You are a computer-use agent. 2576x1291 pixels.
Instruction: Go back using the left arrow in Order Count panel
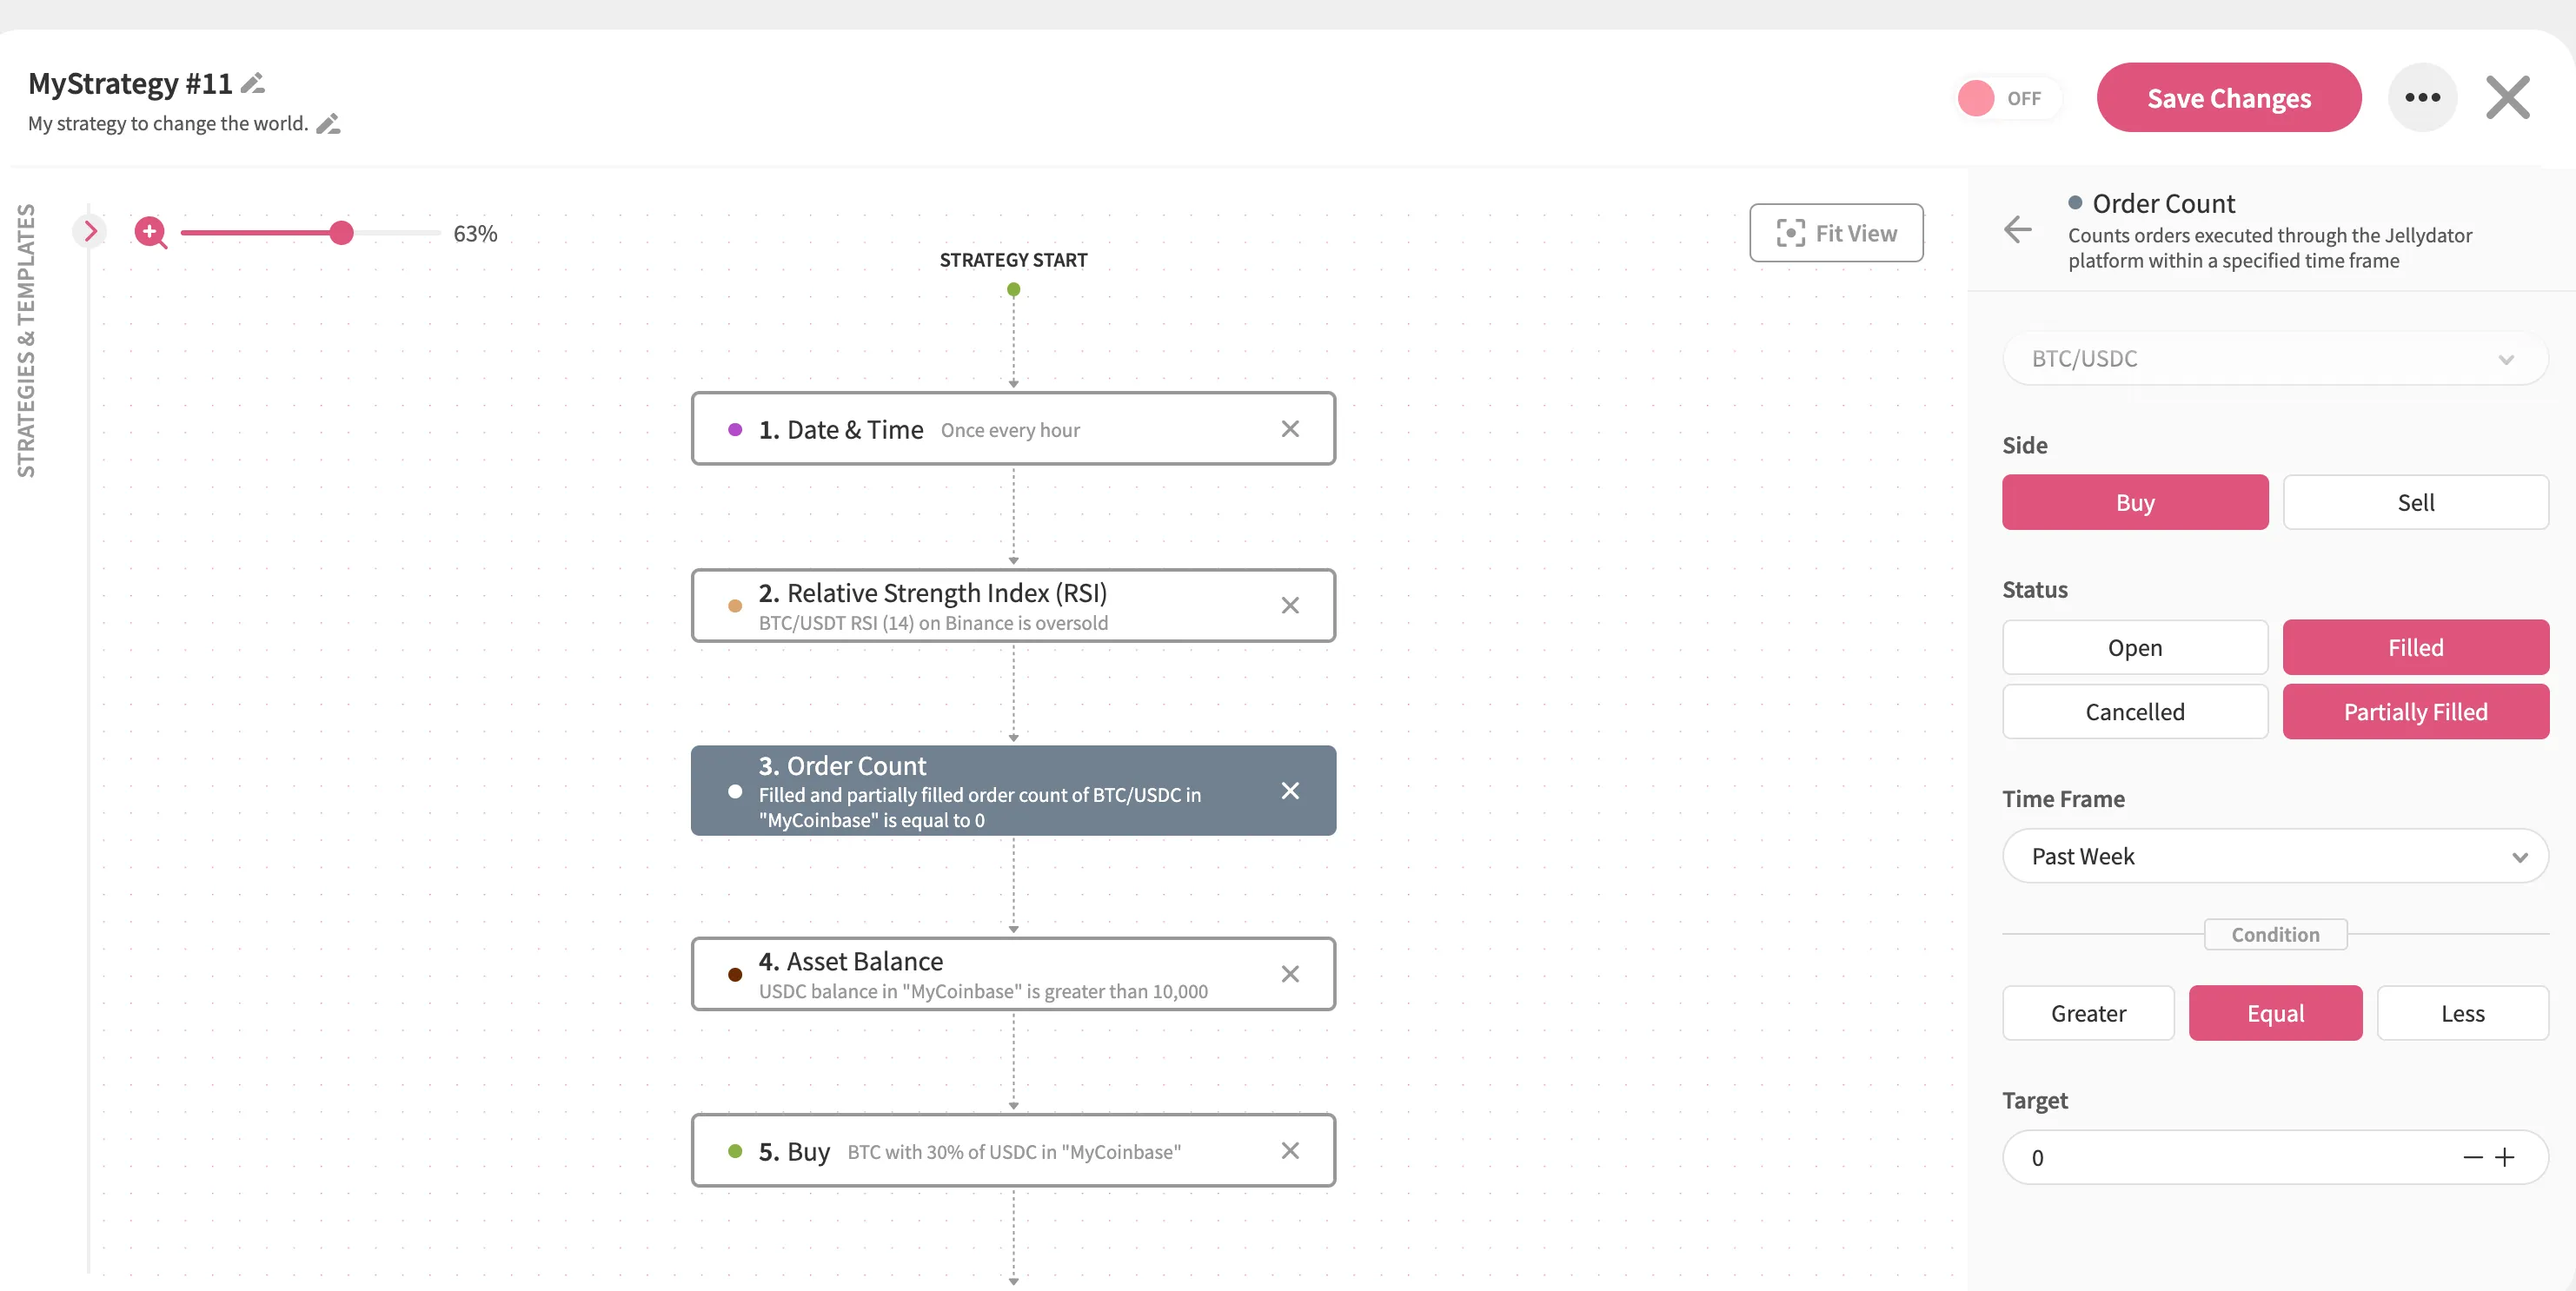click(2017, 230)
